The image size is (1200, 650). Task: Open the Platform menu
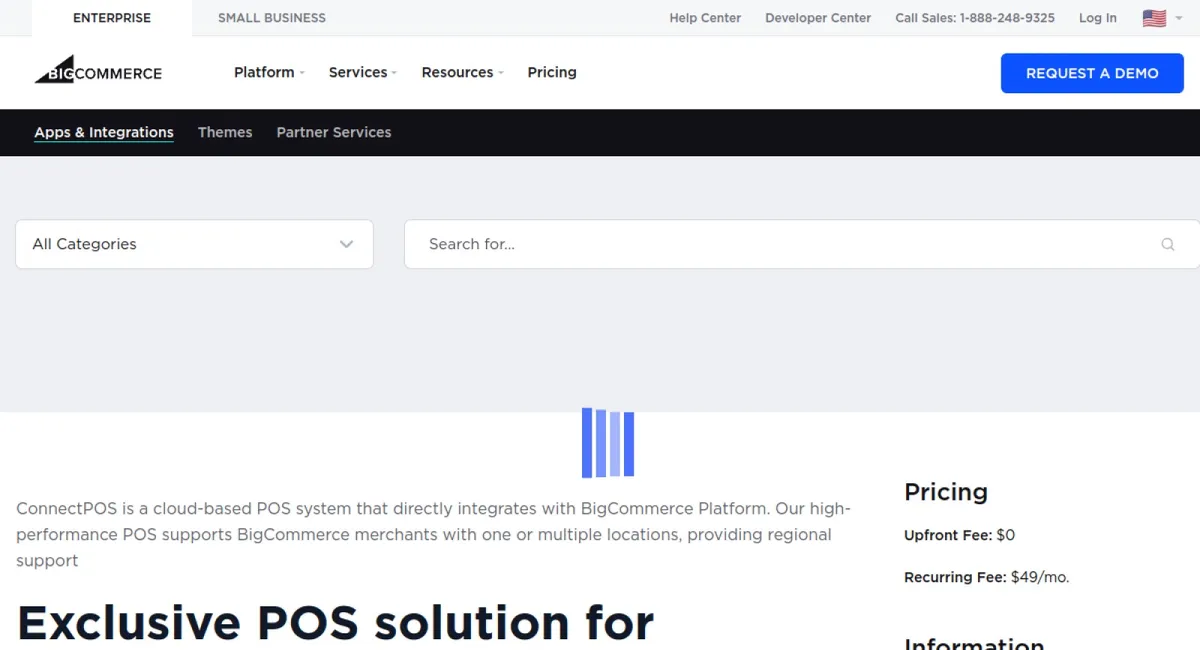(269, 72)
